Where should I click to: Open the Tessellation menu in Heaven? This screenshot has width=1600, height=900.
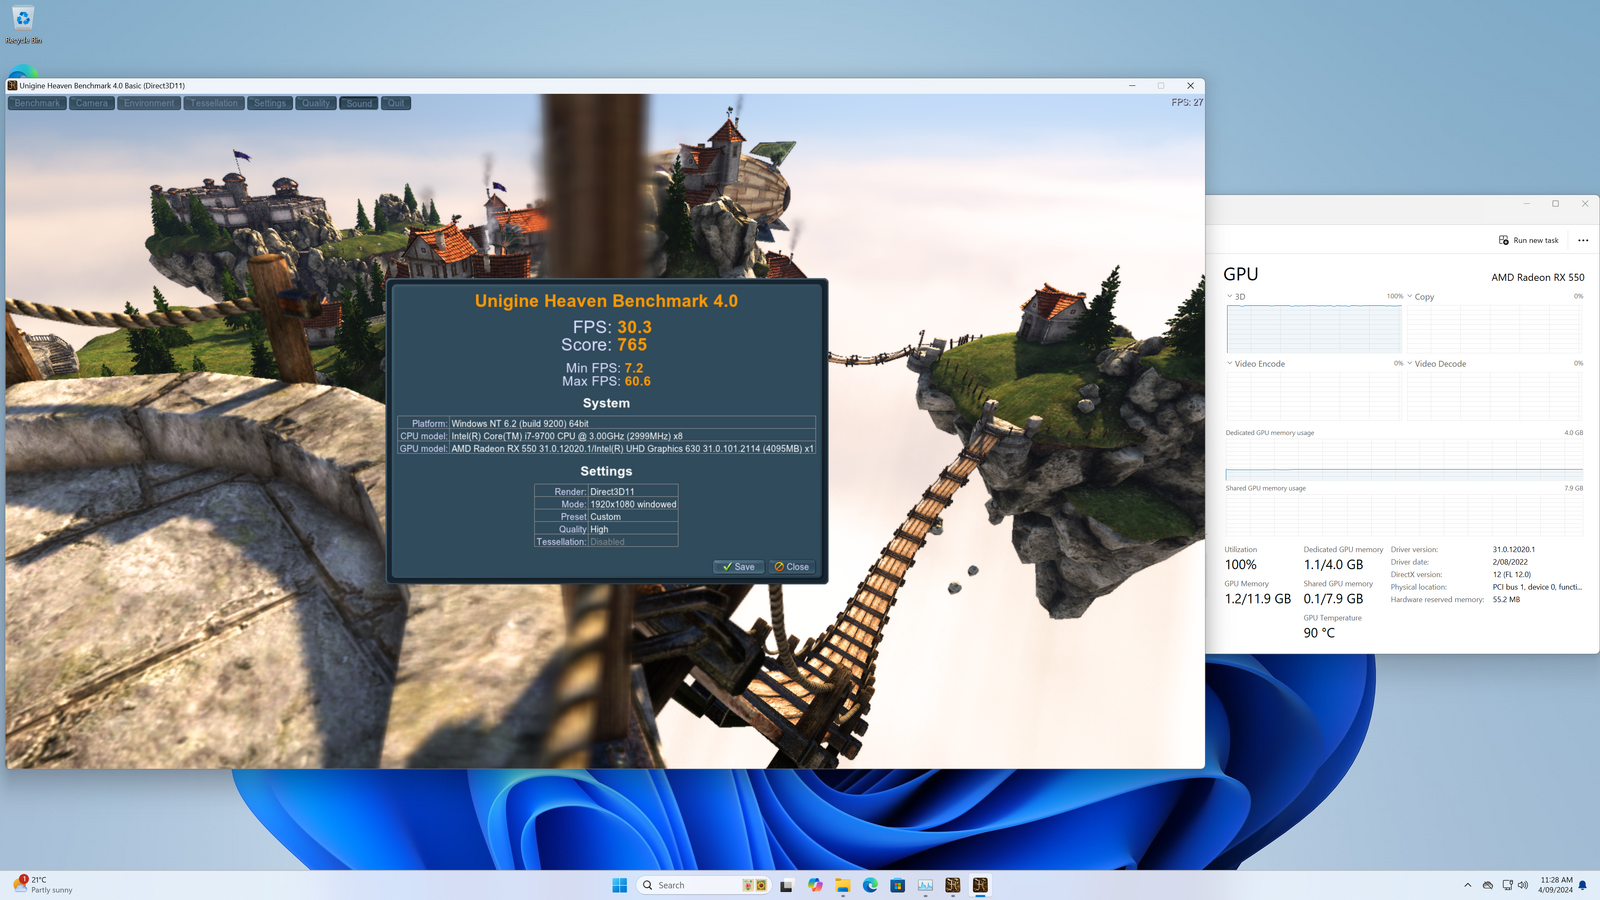click(214, 103)
